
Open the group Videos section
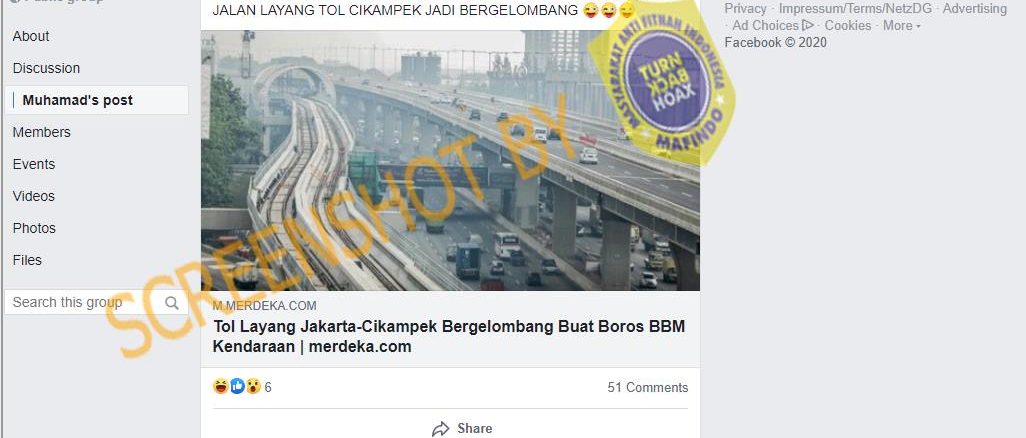coord(33,196)
